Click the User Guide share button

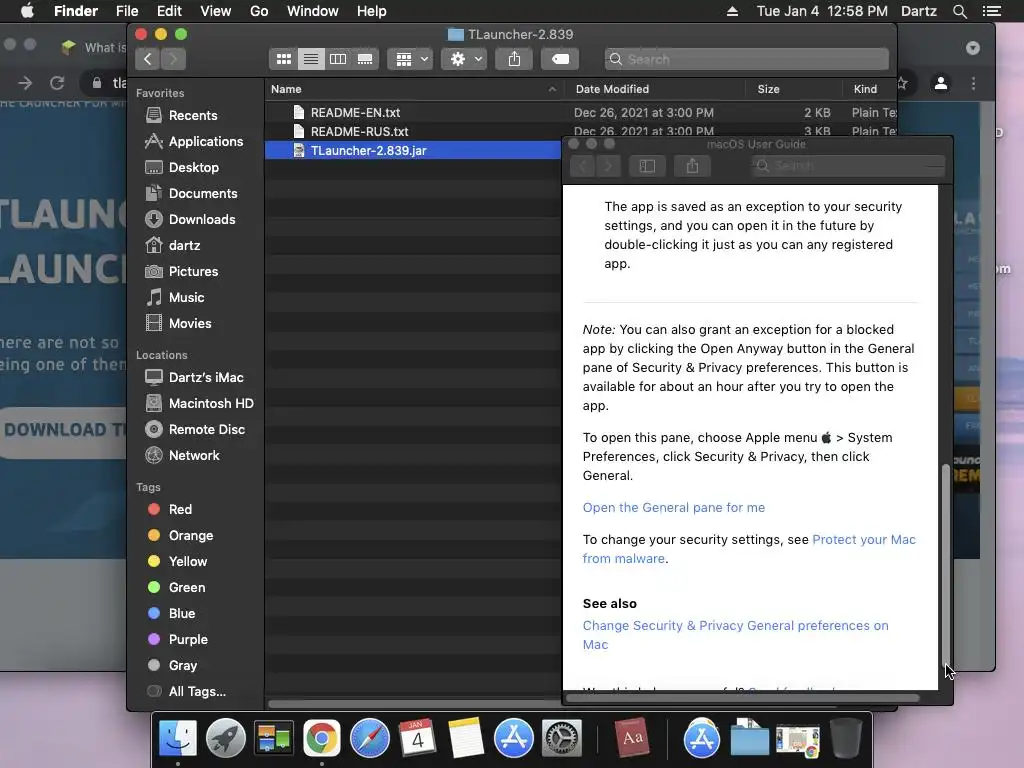(692, 166)
